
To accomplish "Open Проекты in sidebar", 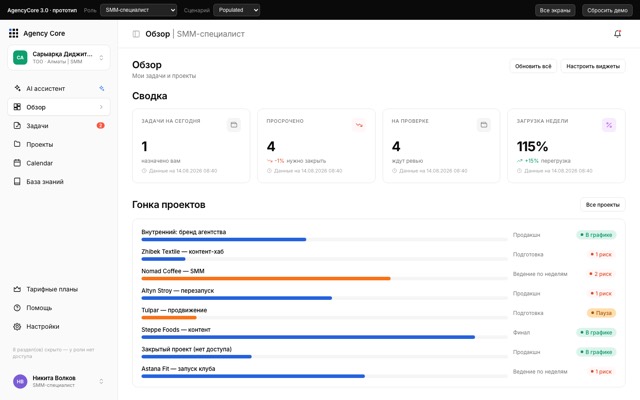I will tap(59, 144).
